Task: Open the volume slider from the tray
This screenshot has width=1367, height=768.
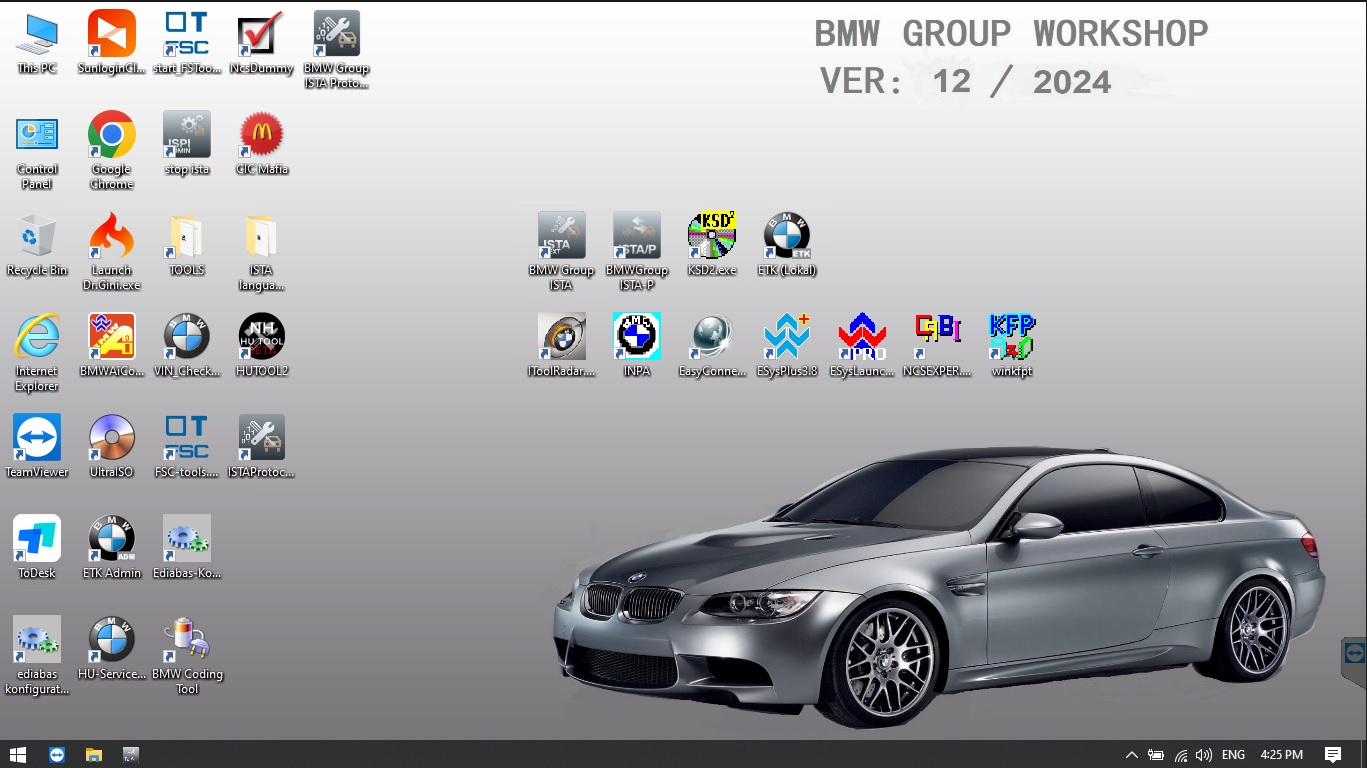Action: (1204, 754)
